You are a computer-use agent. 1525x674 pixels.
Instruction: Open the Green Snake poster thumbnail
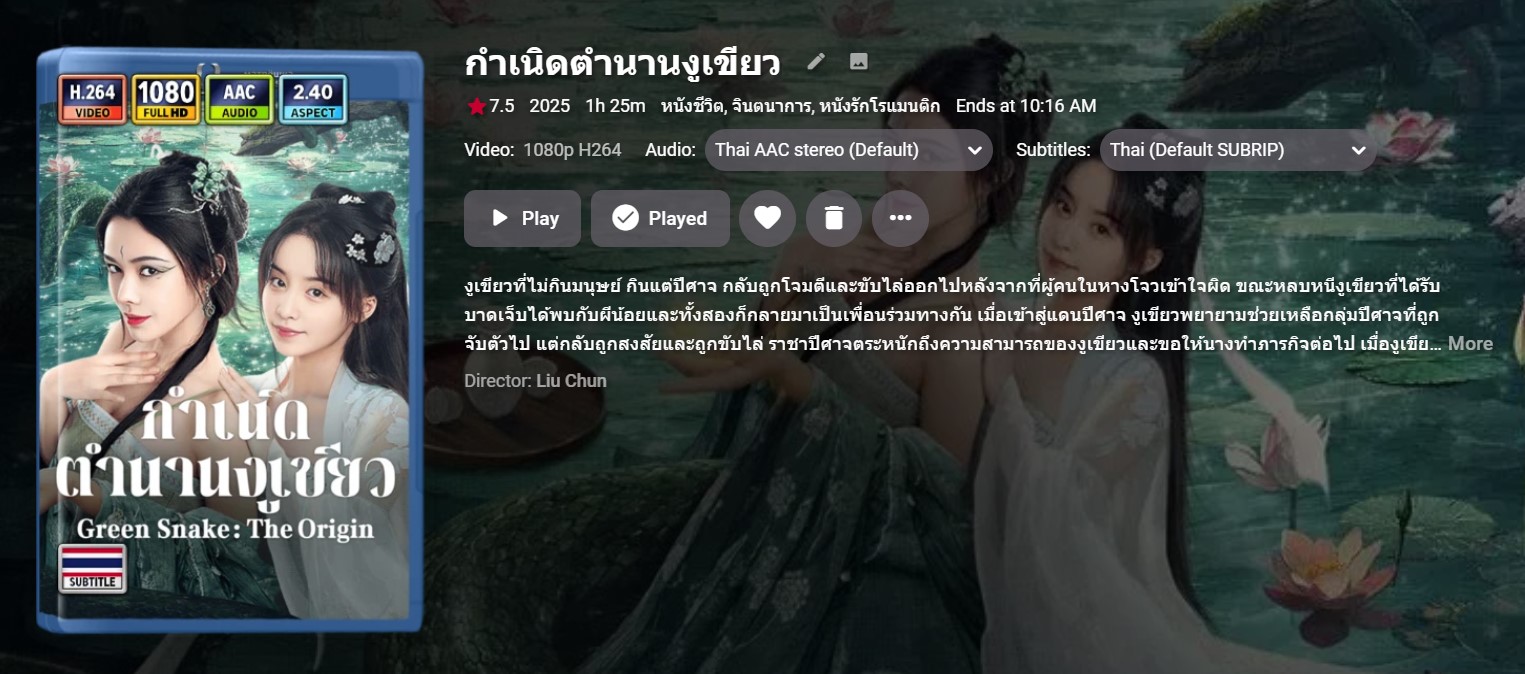pyautogui.click(x=230, y=340)
